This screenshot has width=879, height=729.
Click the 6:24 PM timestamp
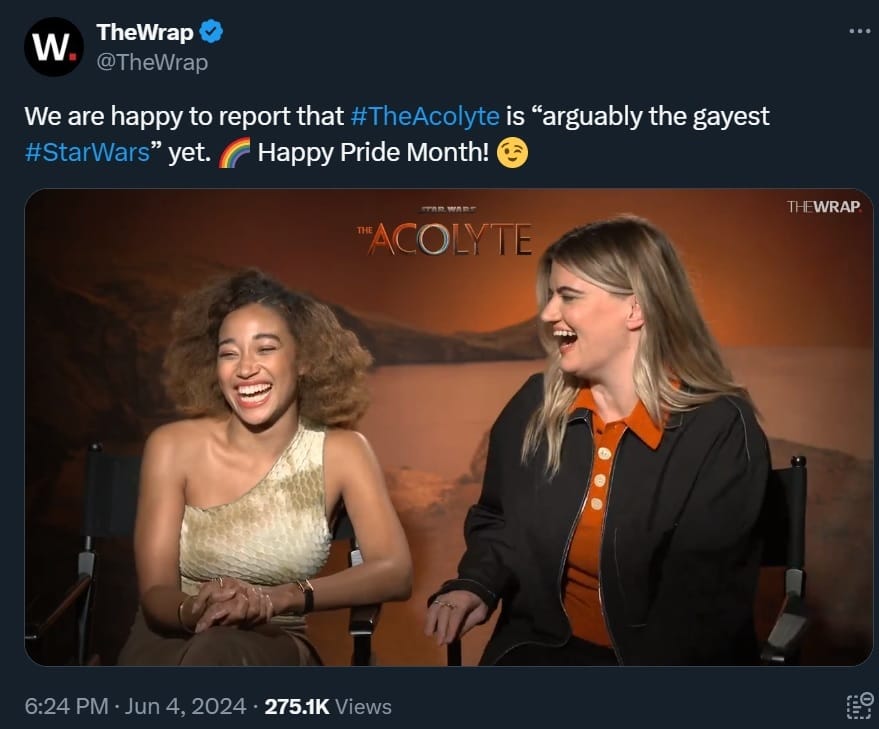(x=66, y=706)
